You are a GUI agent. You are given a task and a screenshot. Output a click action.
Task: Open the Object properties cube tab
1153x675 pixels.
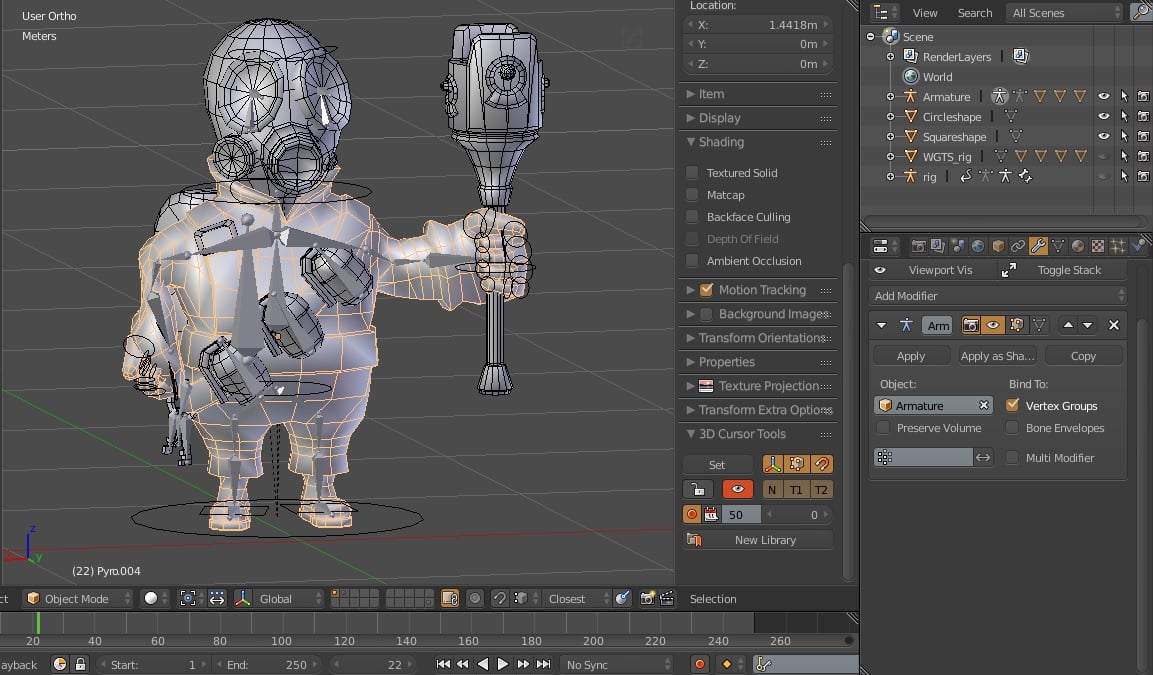tap(998, 246)
